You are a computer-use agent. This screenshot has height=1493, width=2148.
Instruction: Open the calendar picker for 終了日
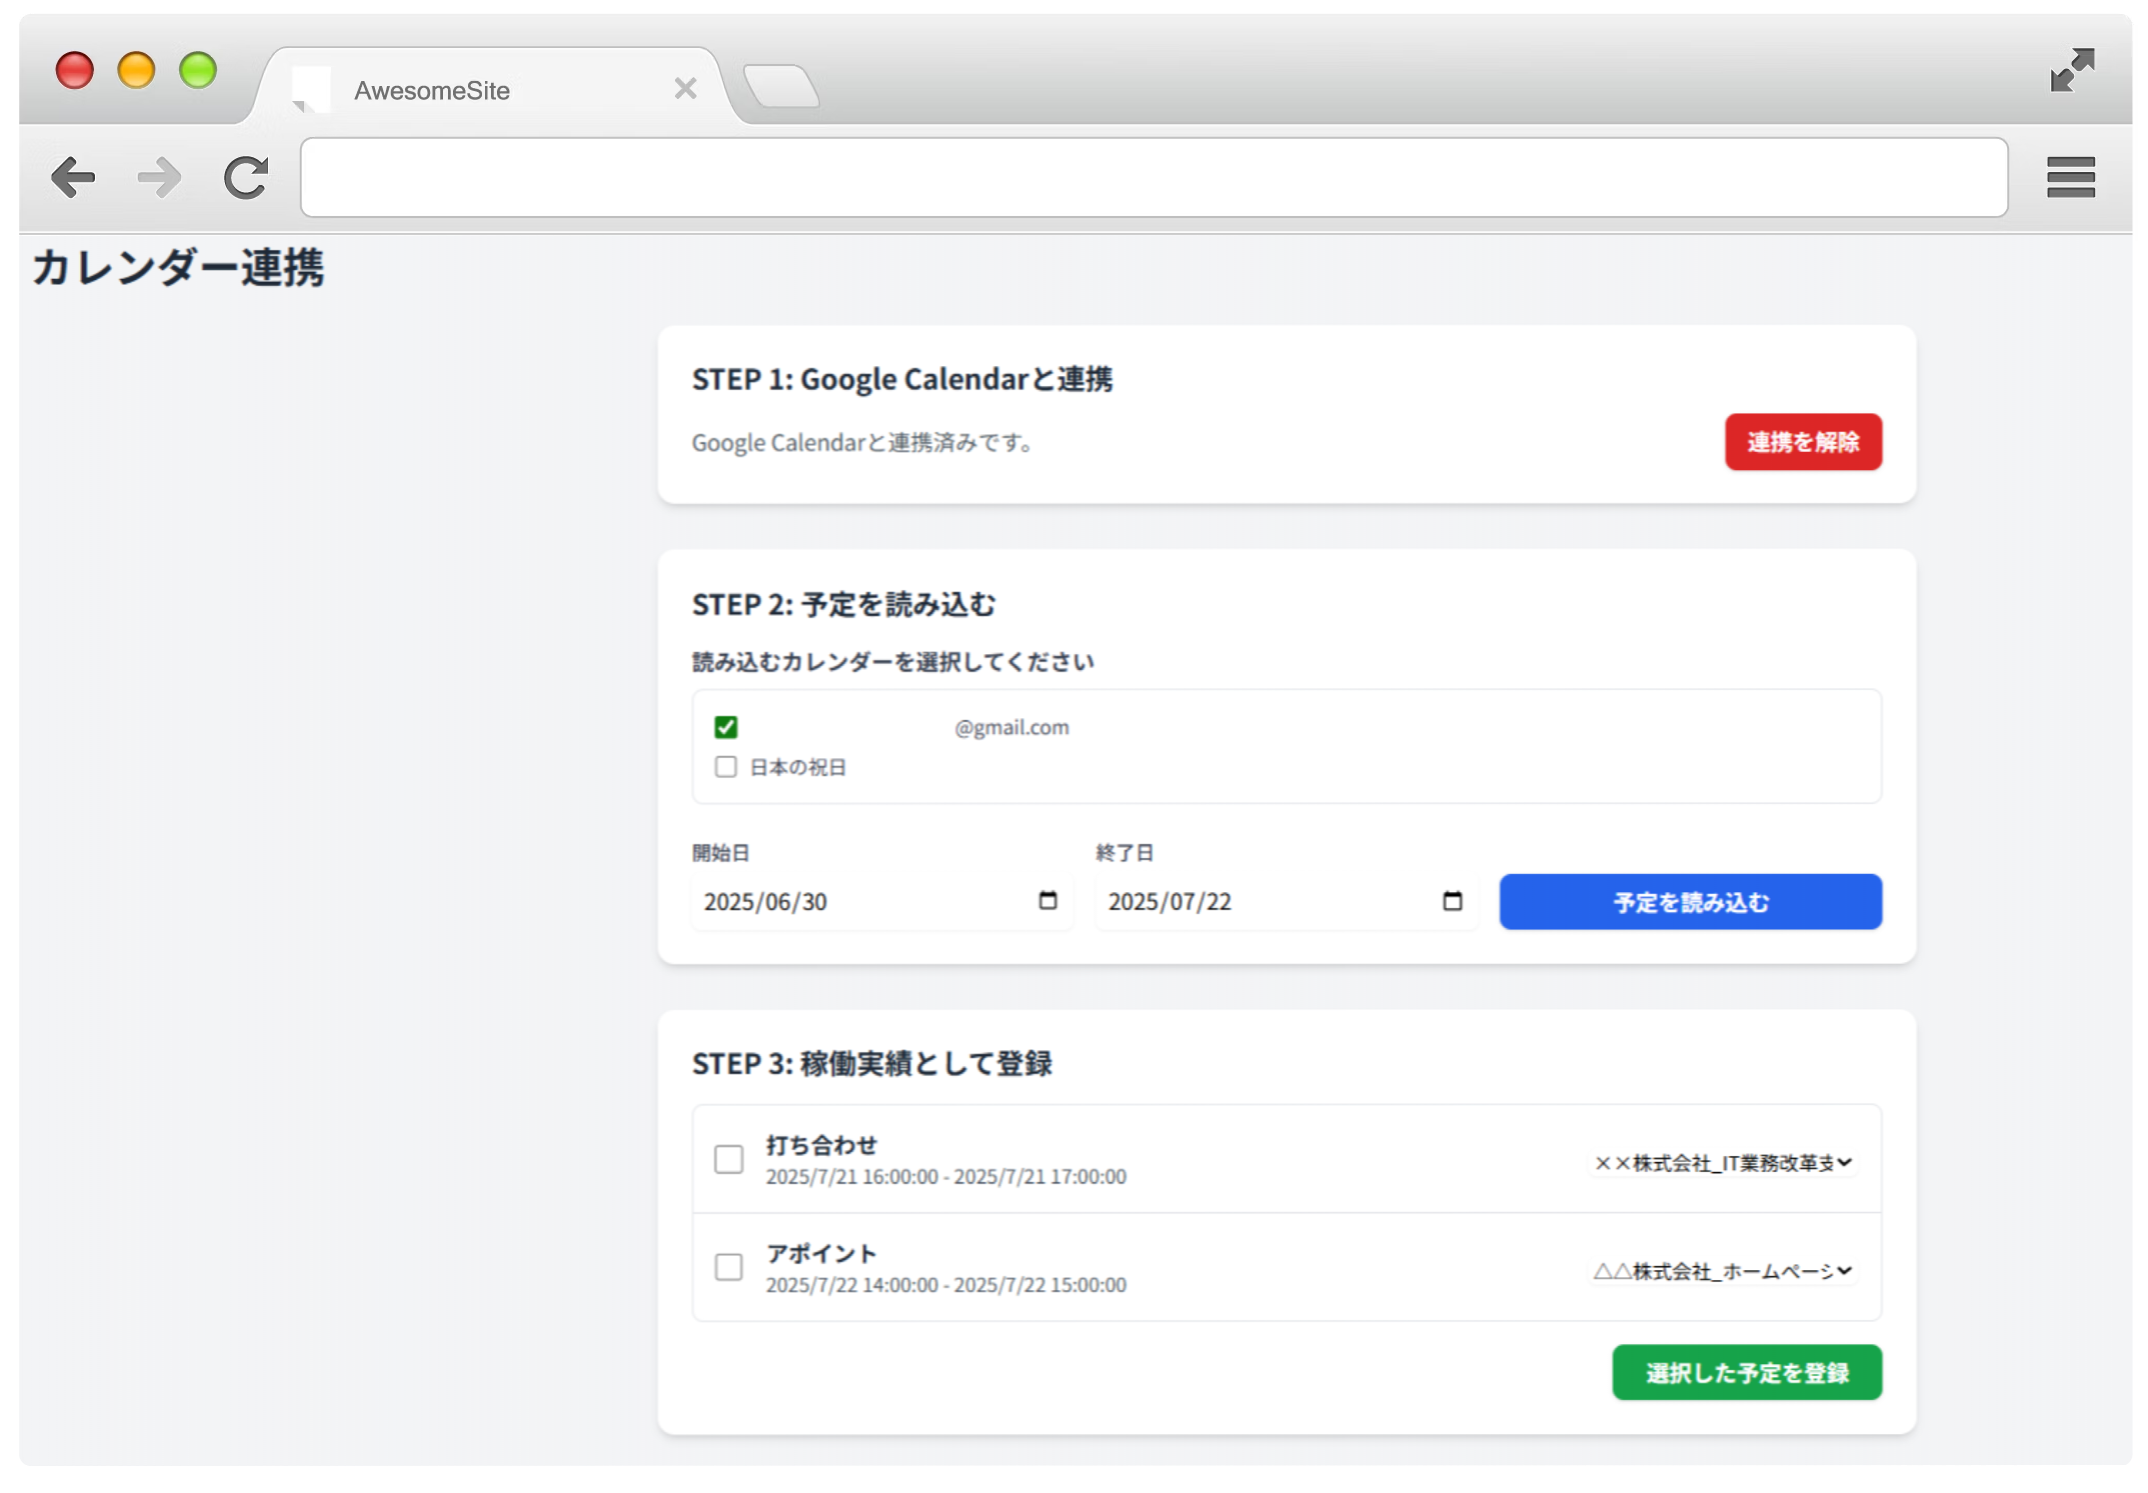pyautogui.click(x=1452, y=901)
